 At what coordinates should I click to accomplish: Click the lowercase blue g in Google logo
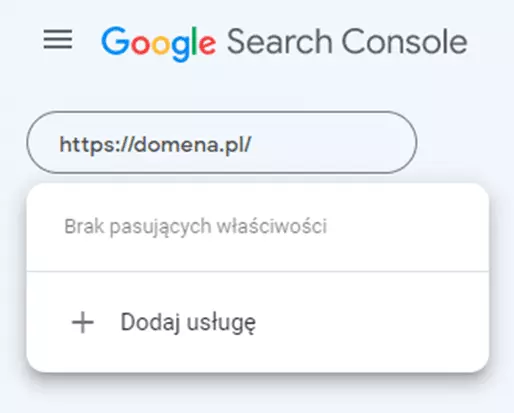tap(182, 49)
